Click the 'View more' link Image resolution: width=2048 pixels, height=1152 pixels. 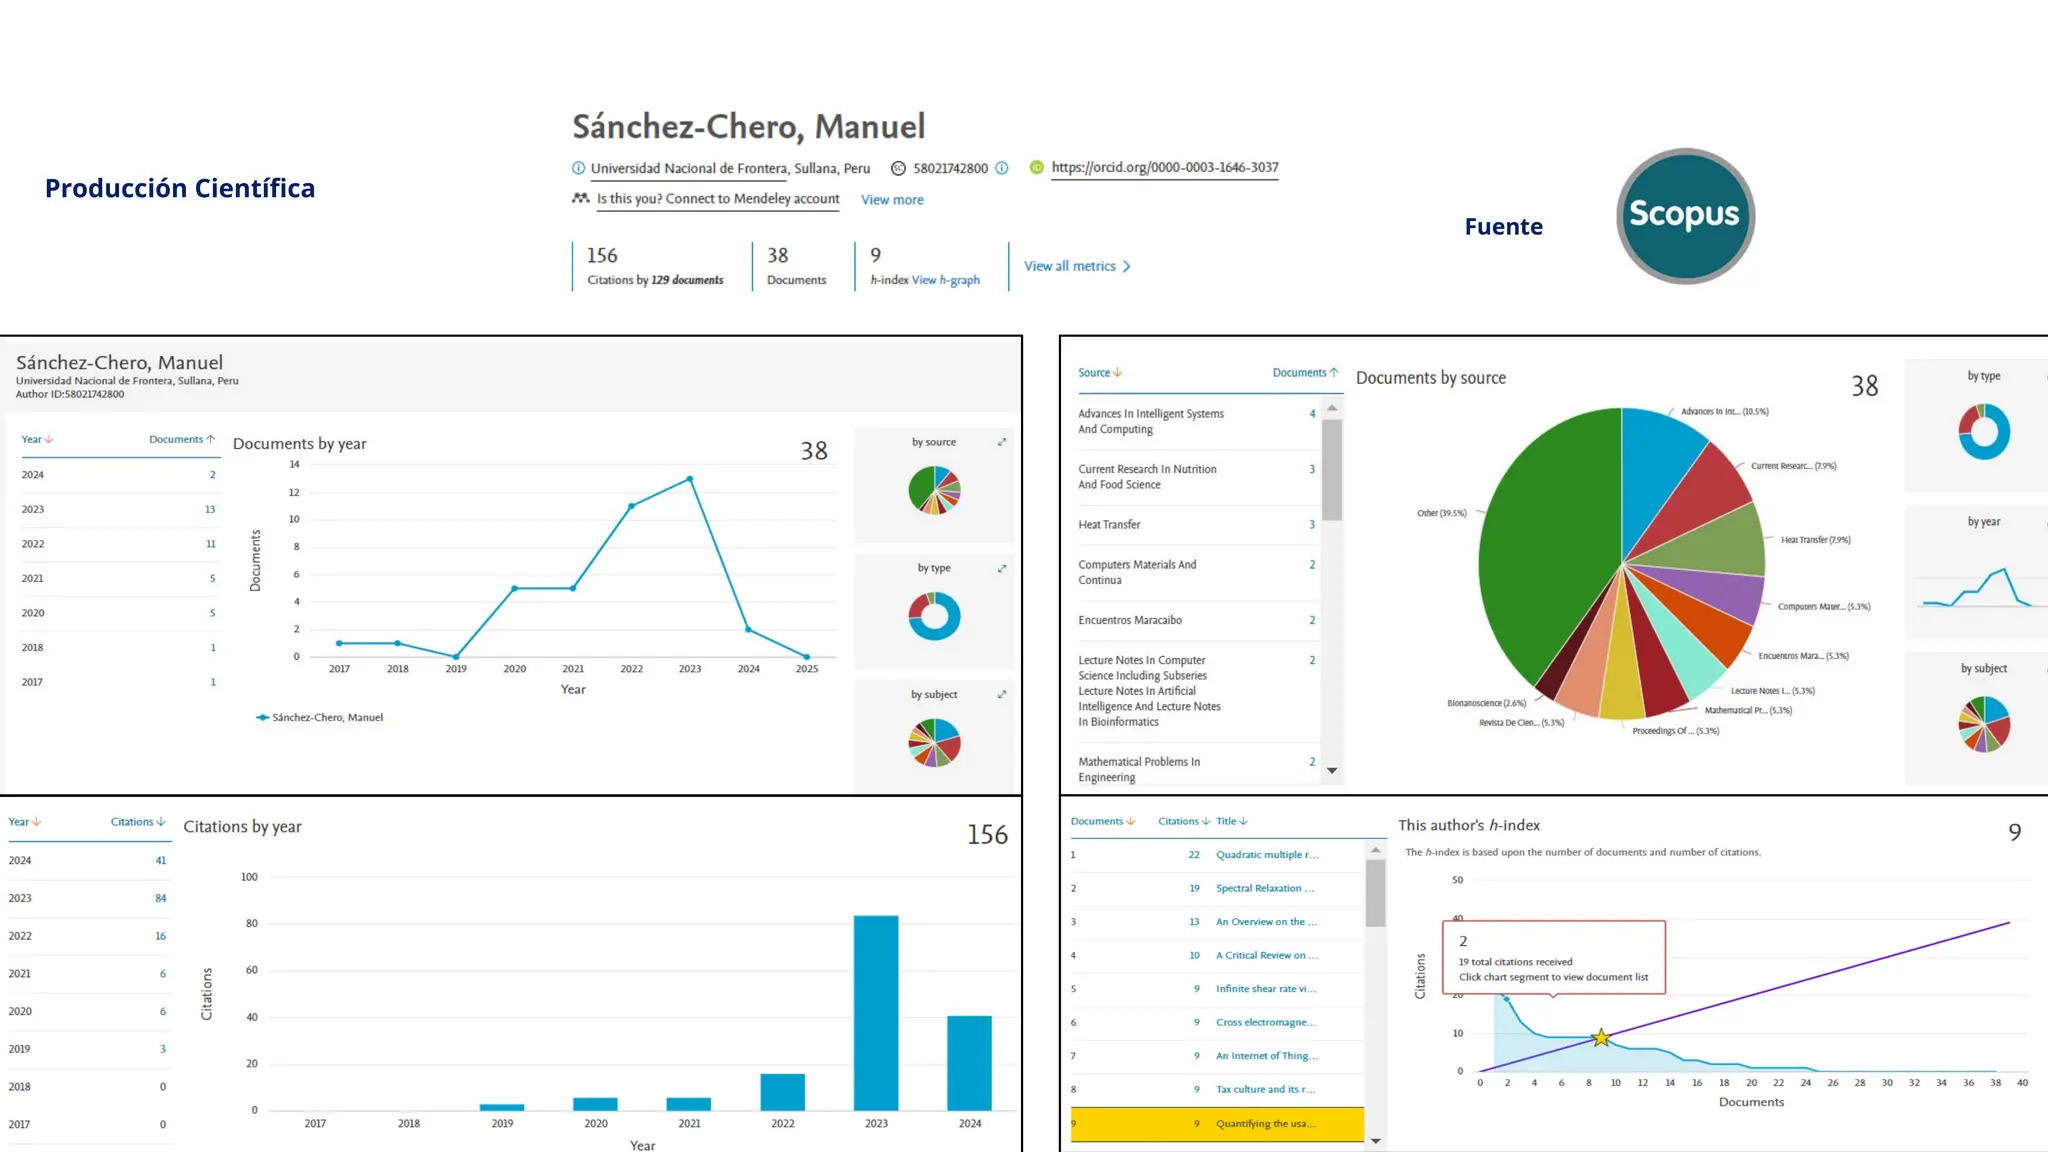point(892,200)
